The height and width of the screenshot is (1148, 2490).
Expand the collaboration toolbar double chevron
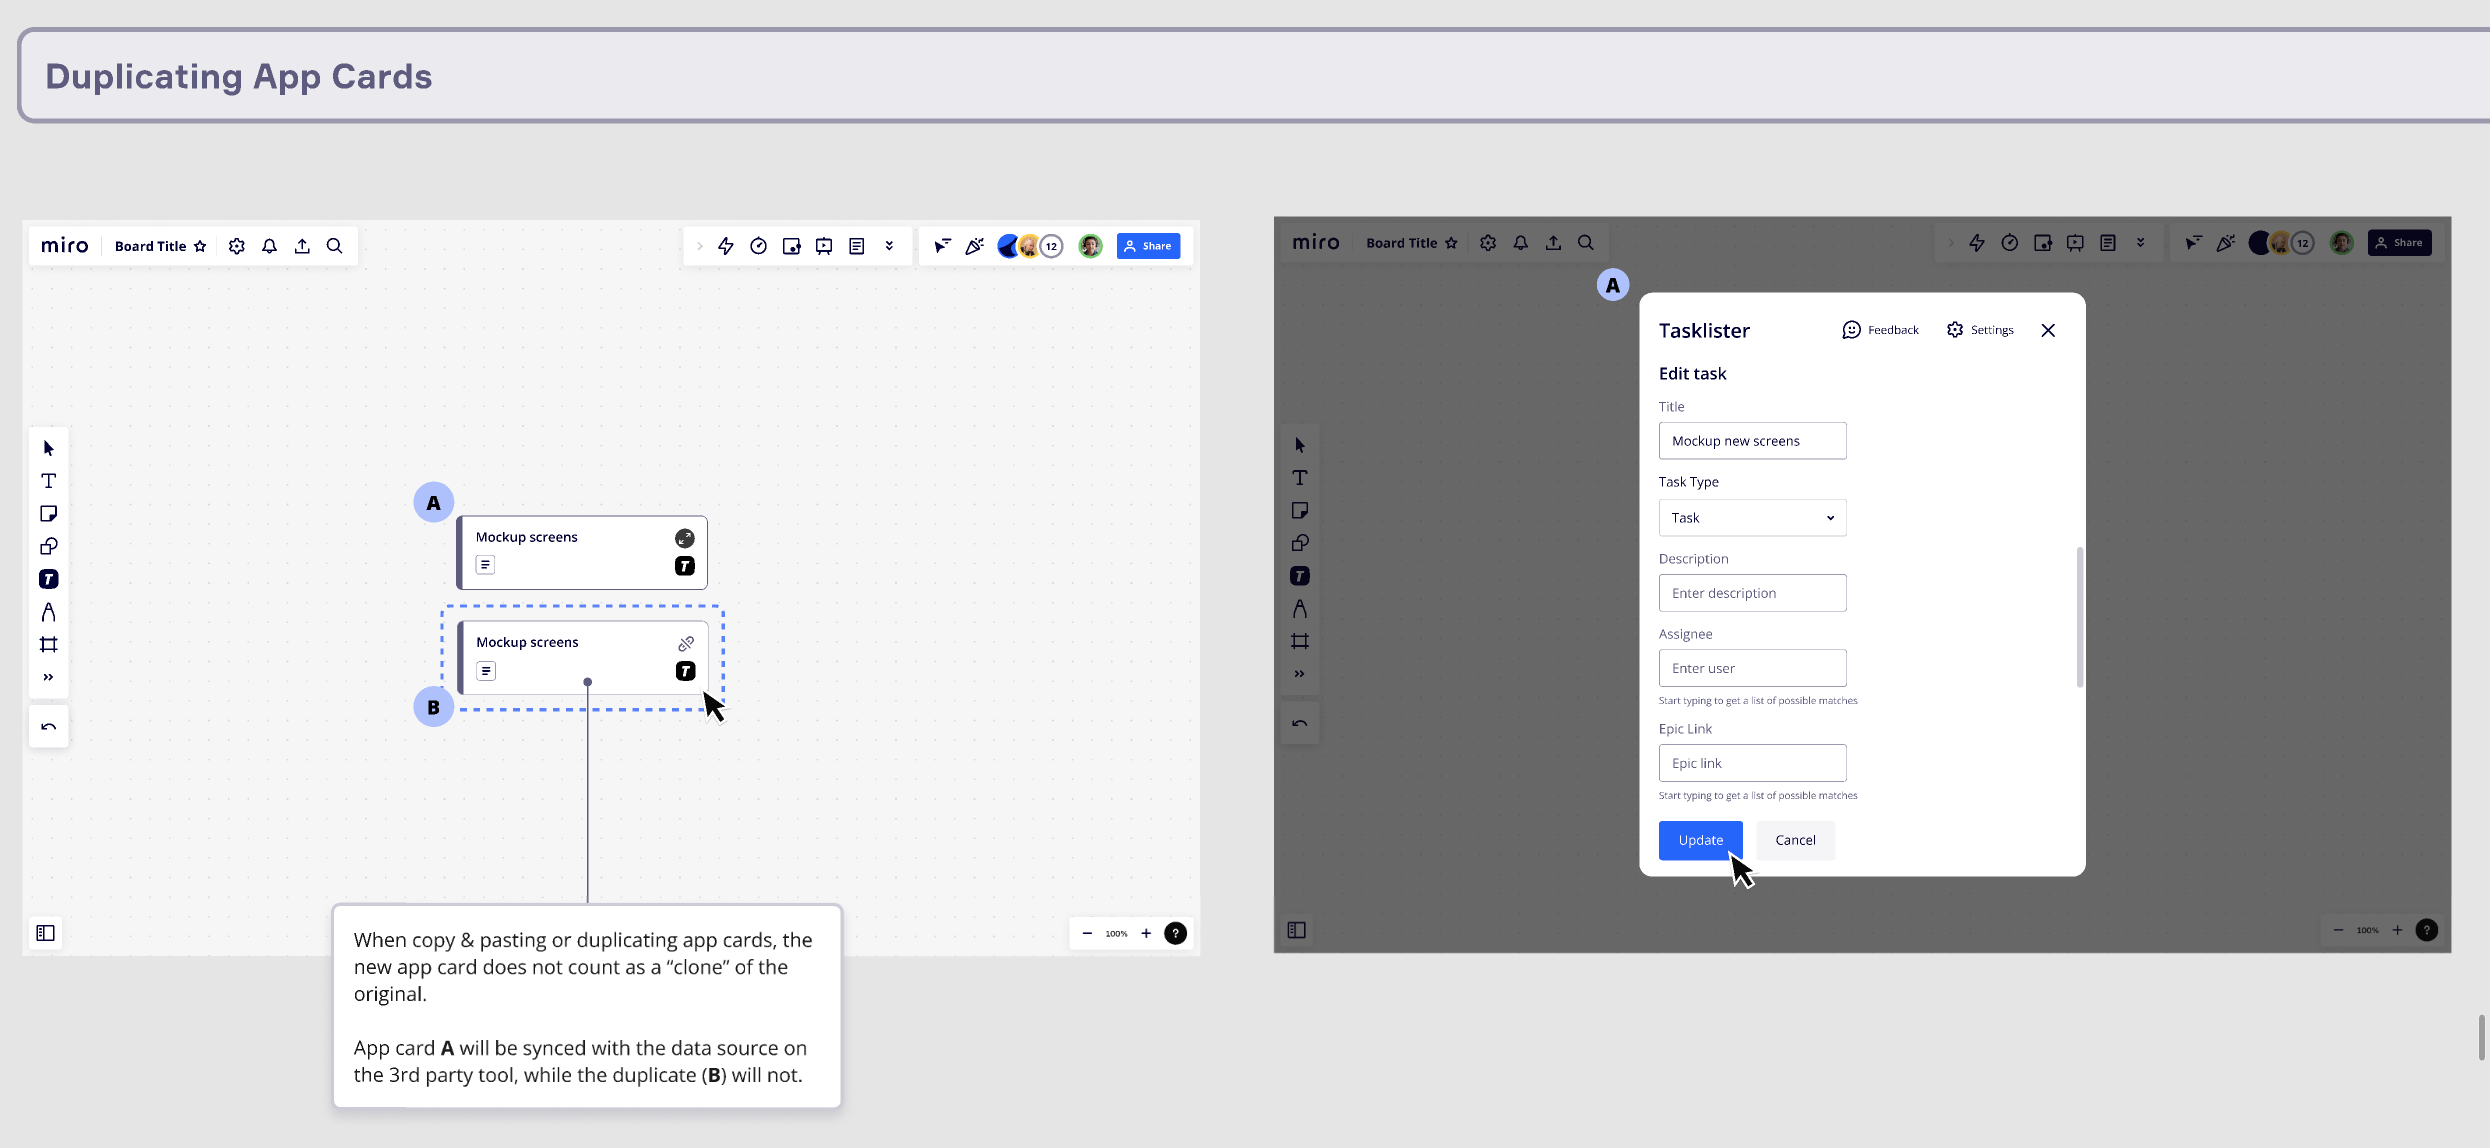(x=889, y=246)
